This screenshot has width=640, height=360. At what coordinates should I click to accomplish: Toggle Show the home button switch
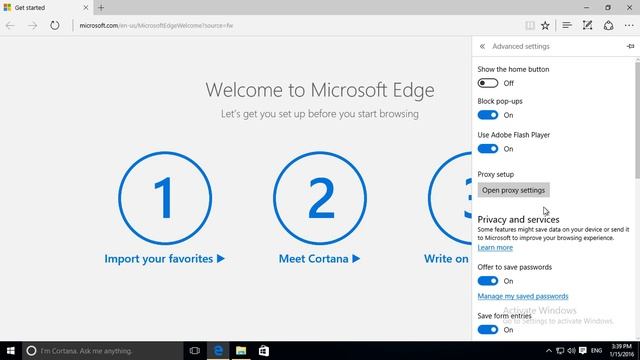point(488,83)
